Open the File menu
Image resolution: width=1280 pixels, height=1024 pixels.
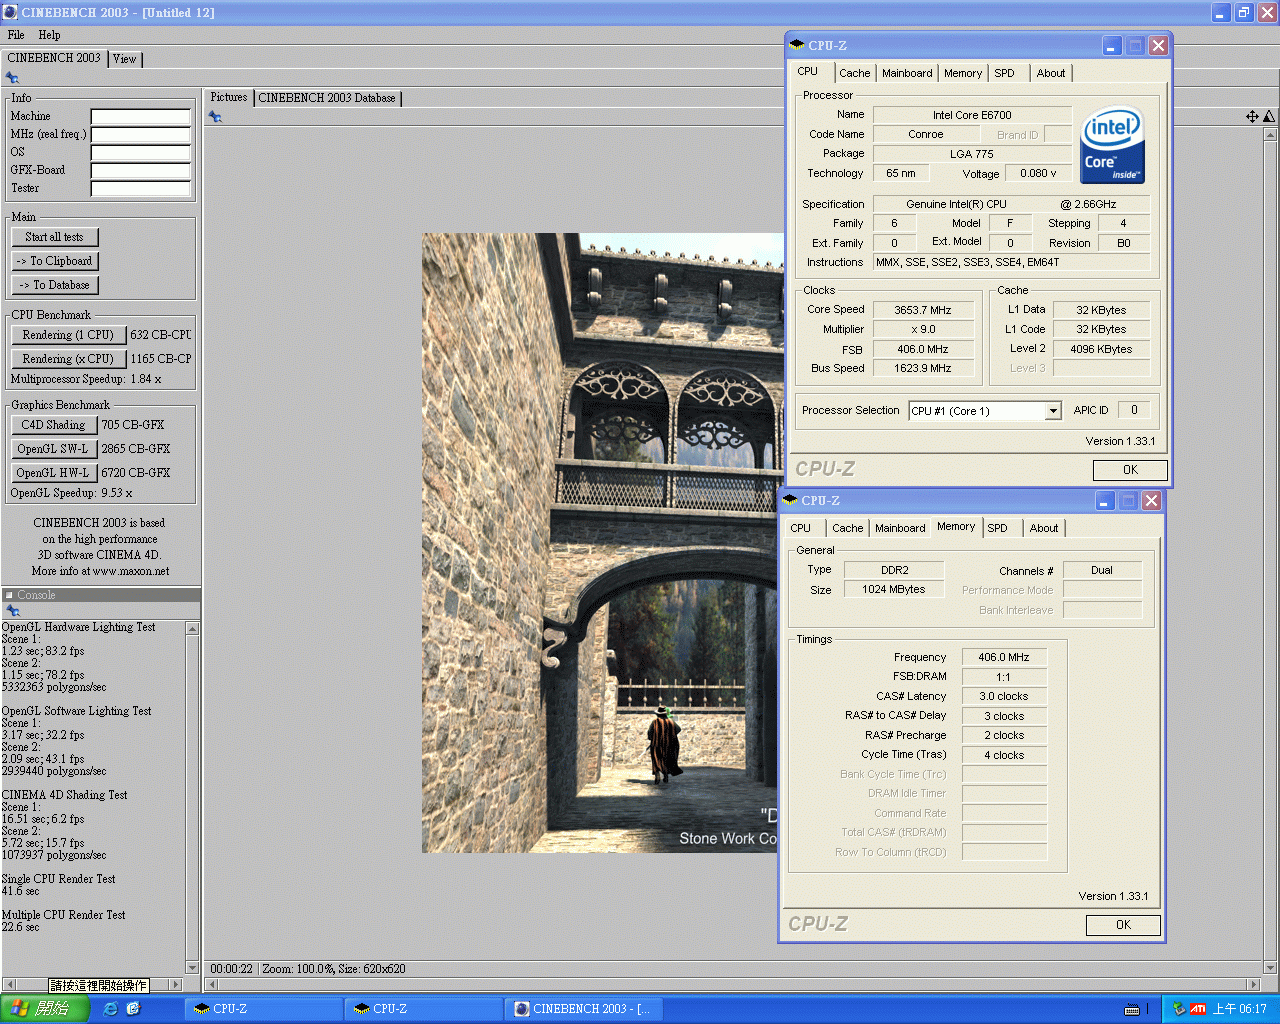pos(16,35)
